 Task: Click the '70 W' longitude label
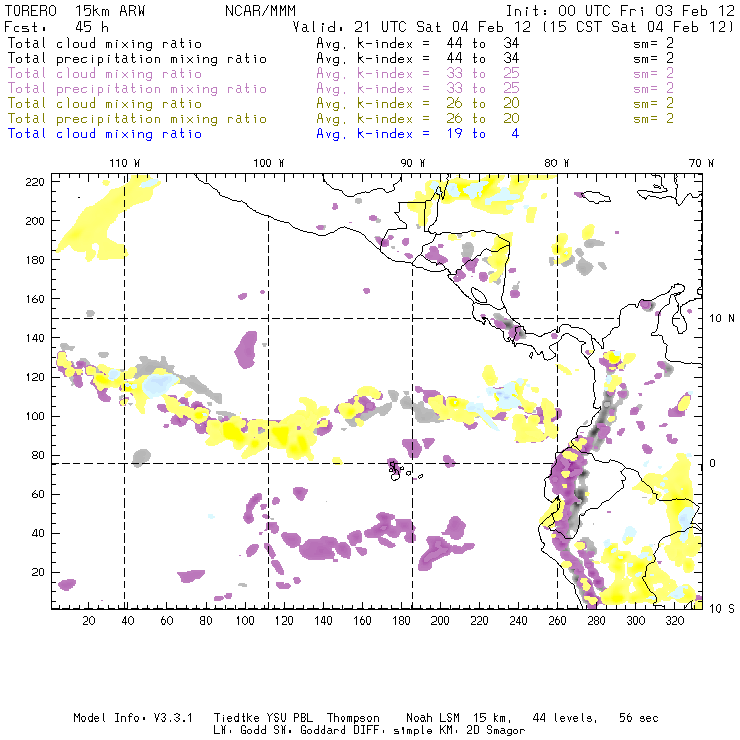pyautogui.click(x=701, y=163)
